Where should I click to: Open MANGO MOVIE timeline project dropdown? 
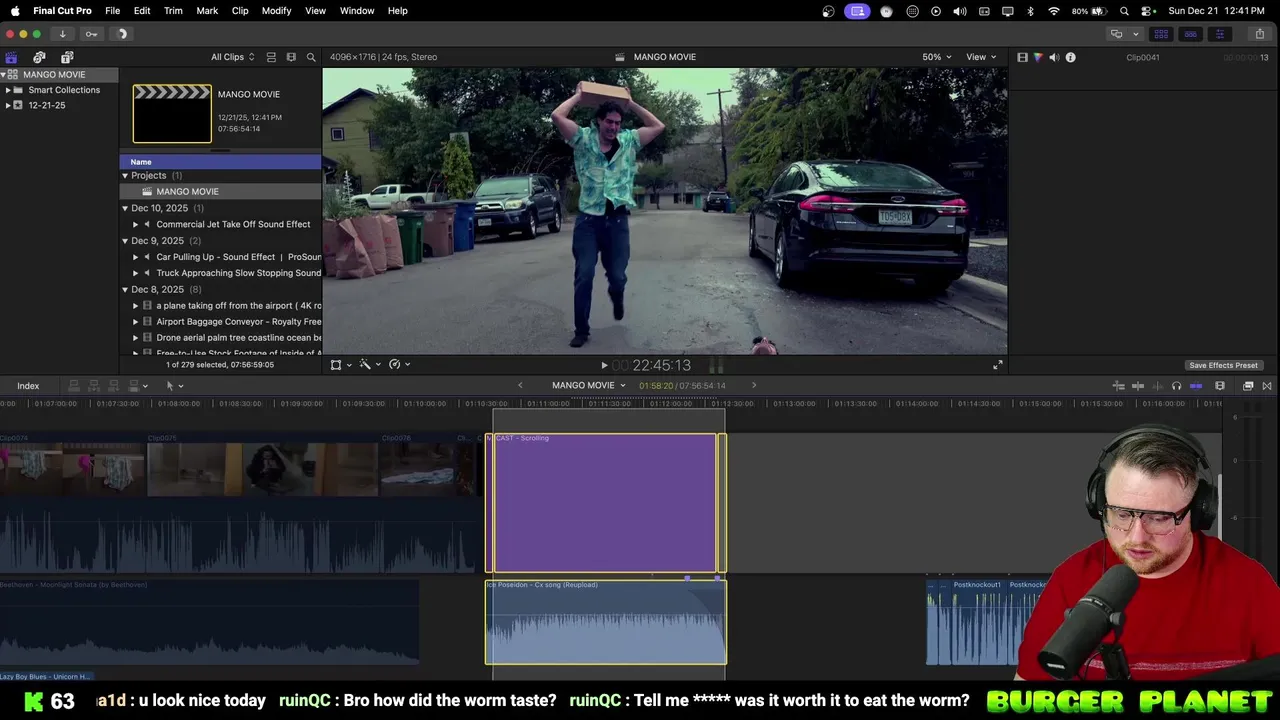tap(588, 386)
